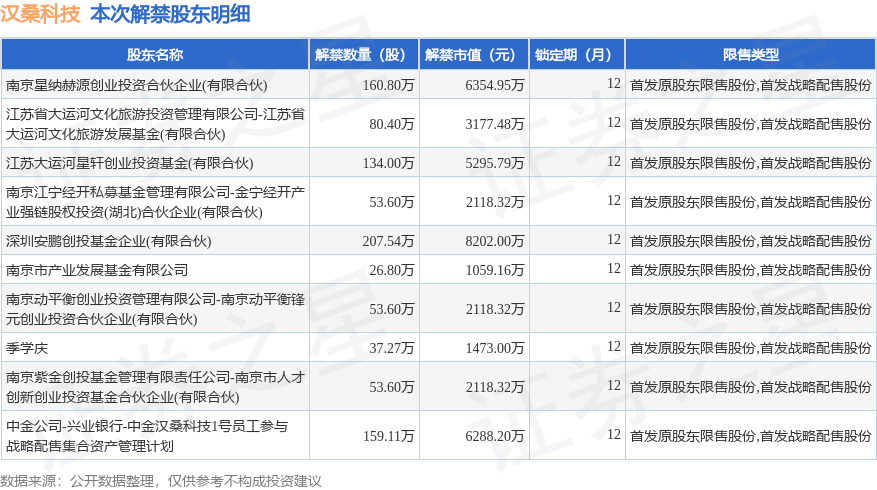
Task: Select 季学庆's 限售类型 cell
Action: 751,348
